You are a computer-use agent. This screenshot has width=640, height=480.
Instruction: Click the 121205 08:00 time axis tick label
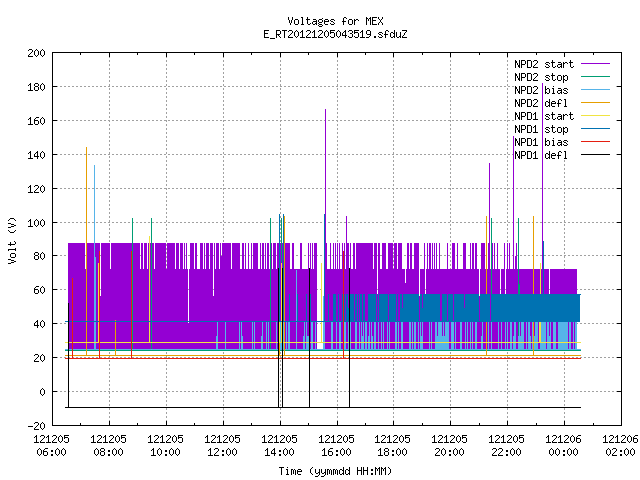(109, 445)
